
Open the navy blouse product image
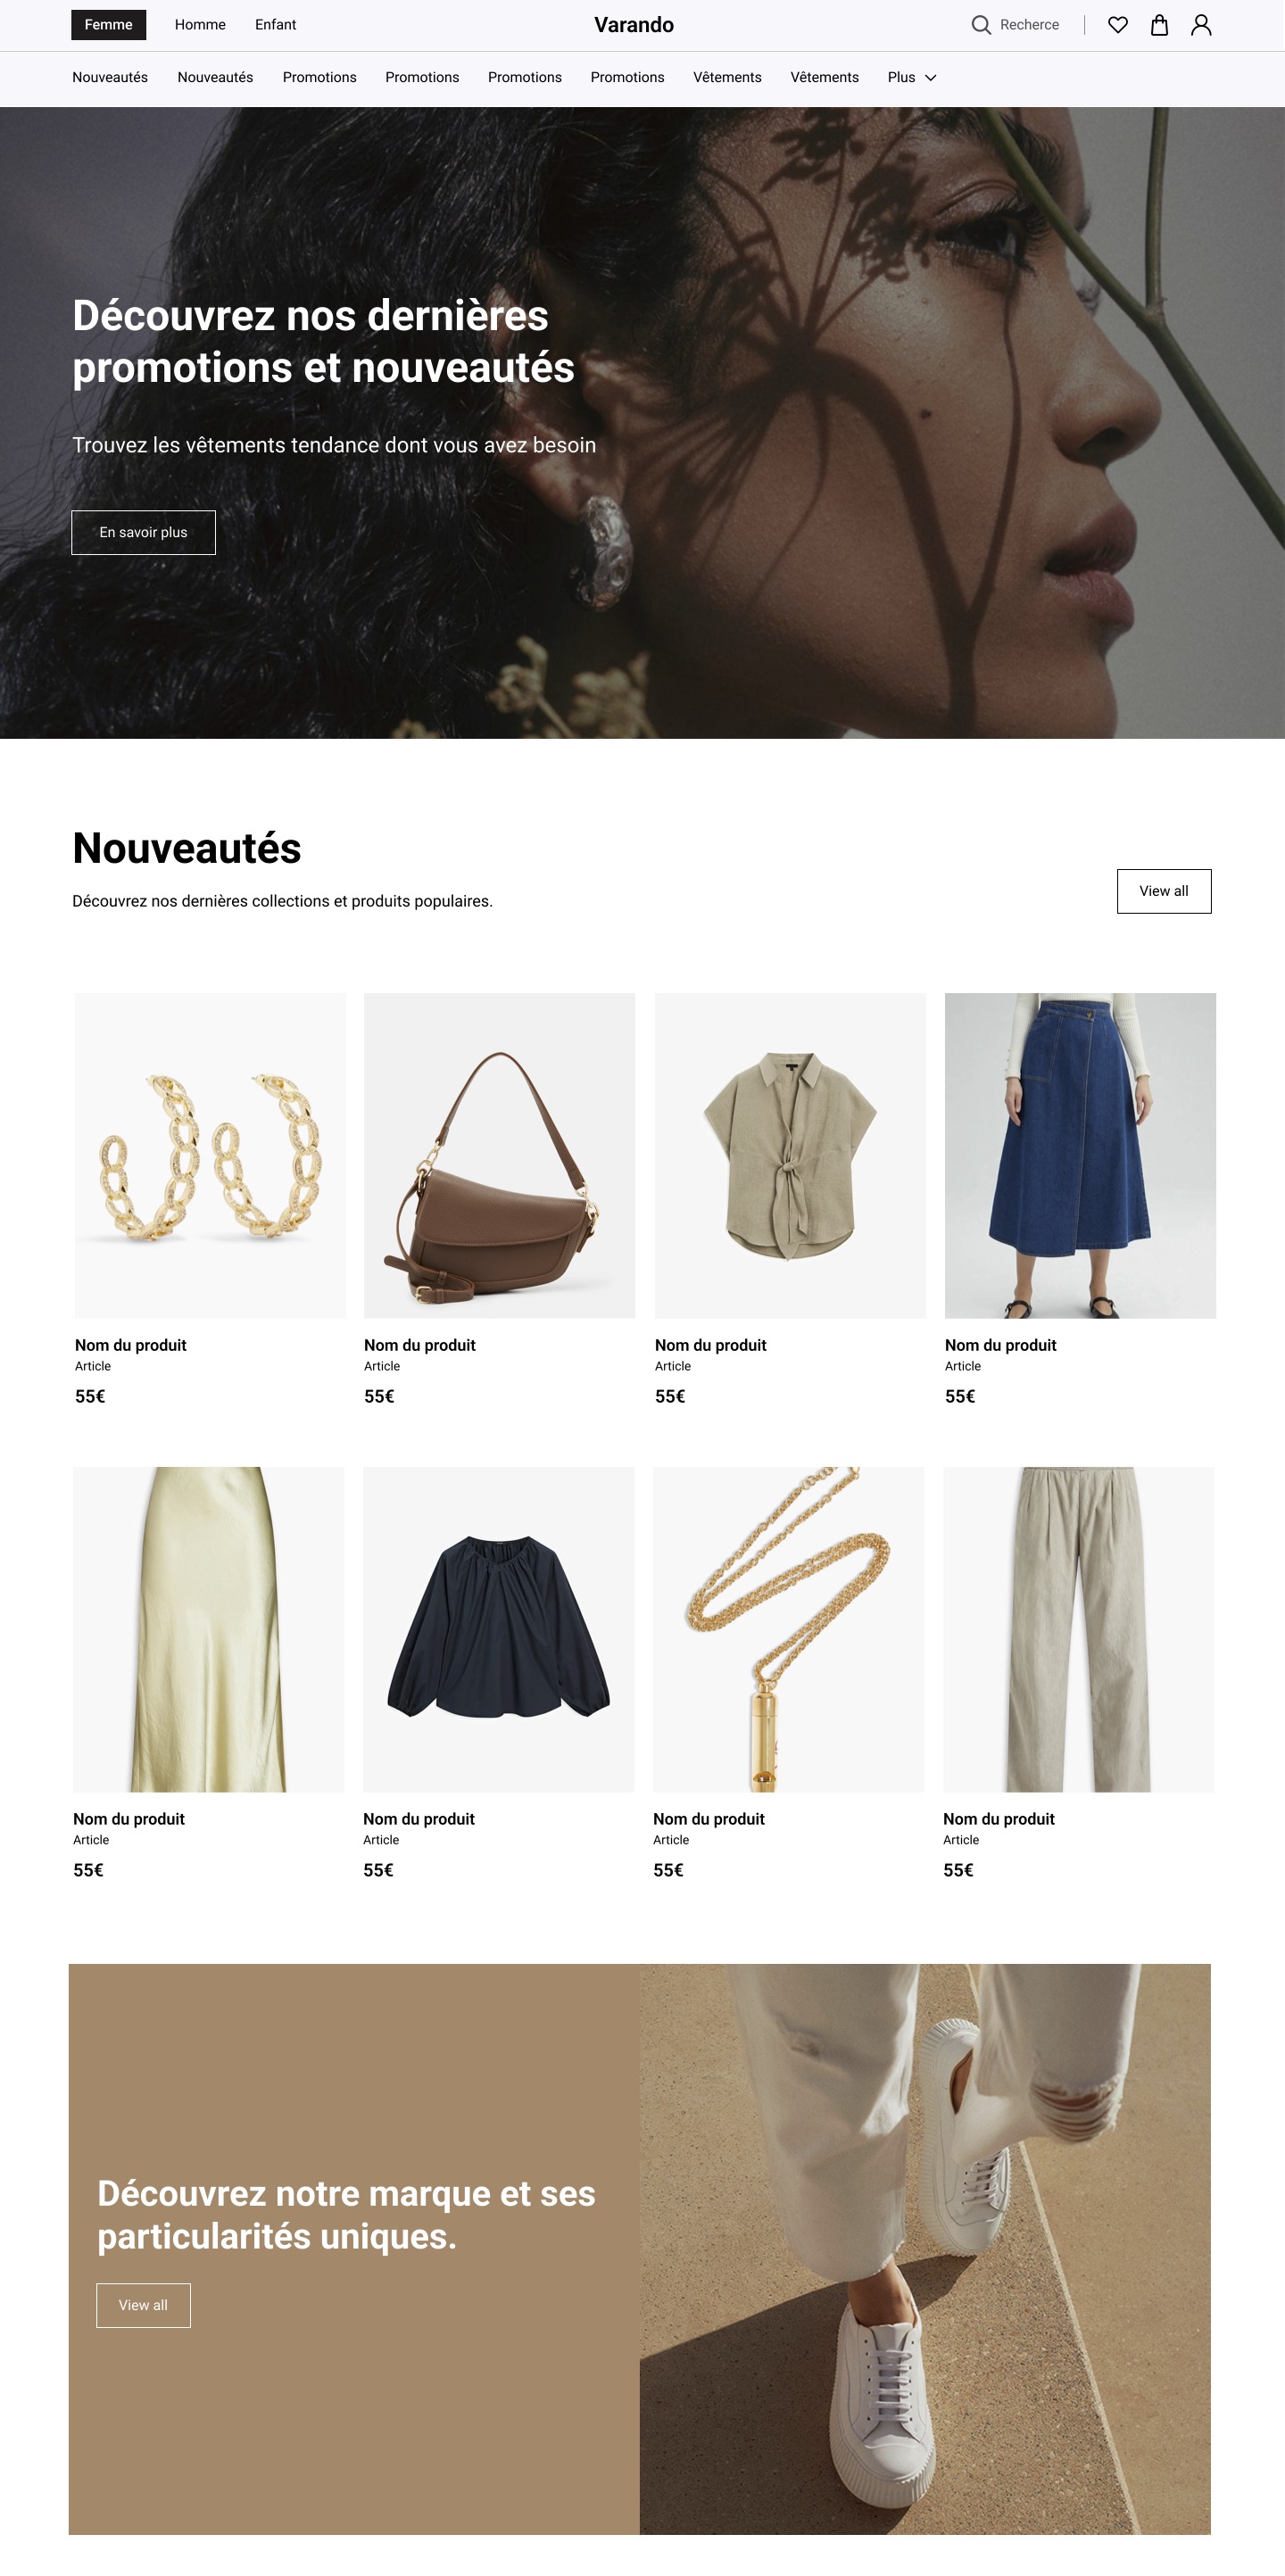498,1629
